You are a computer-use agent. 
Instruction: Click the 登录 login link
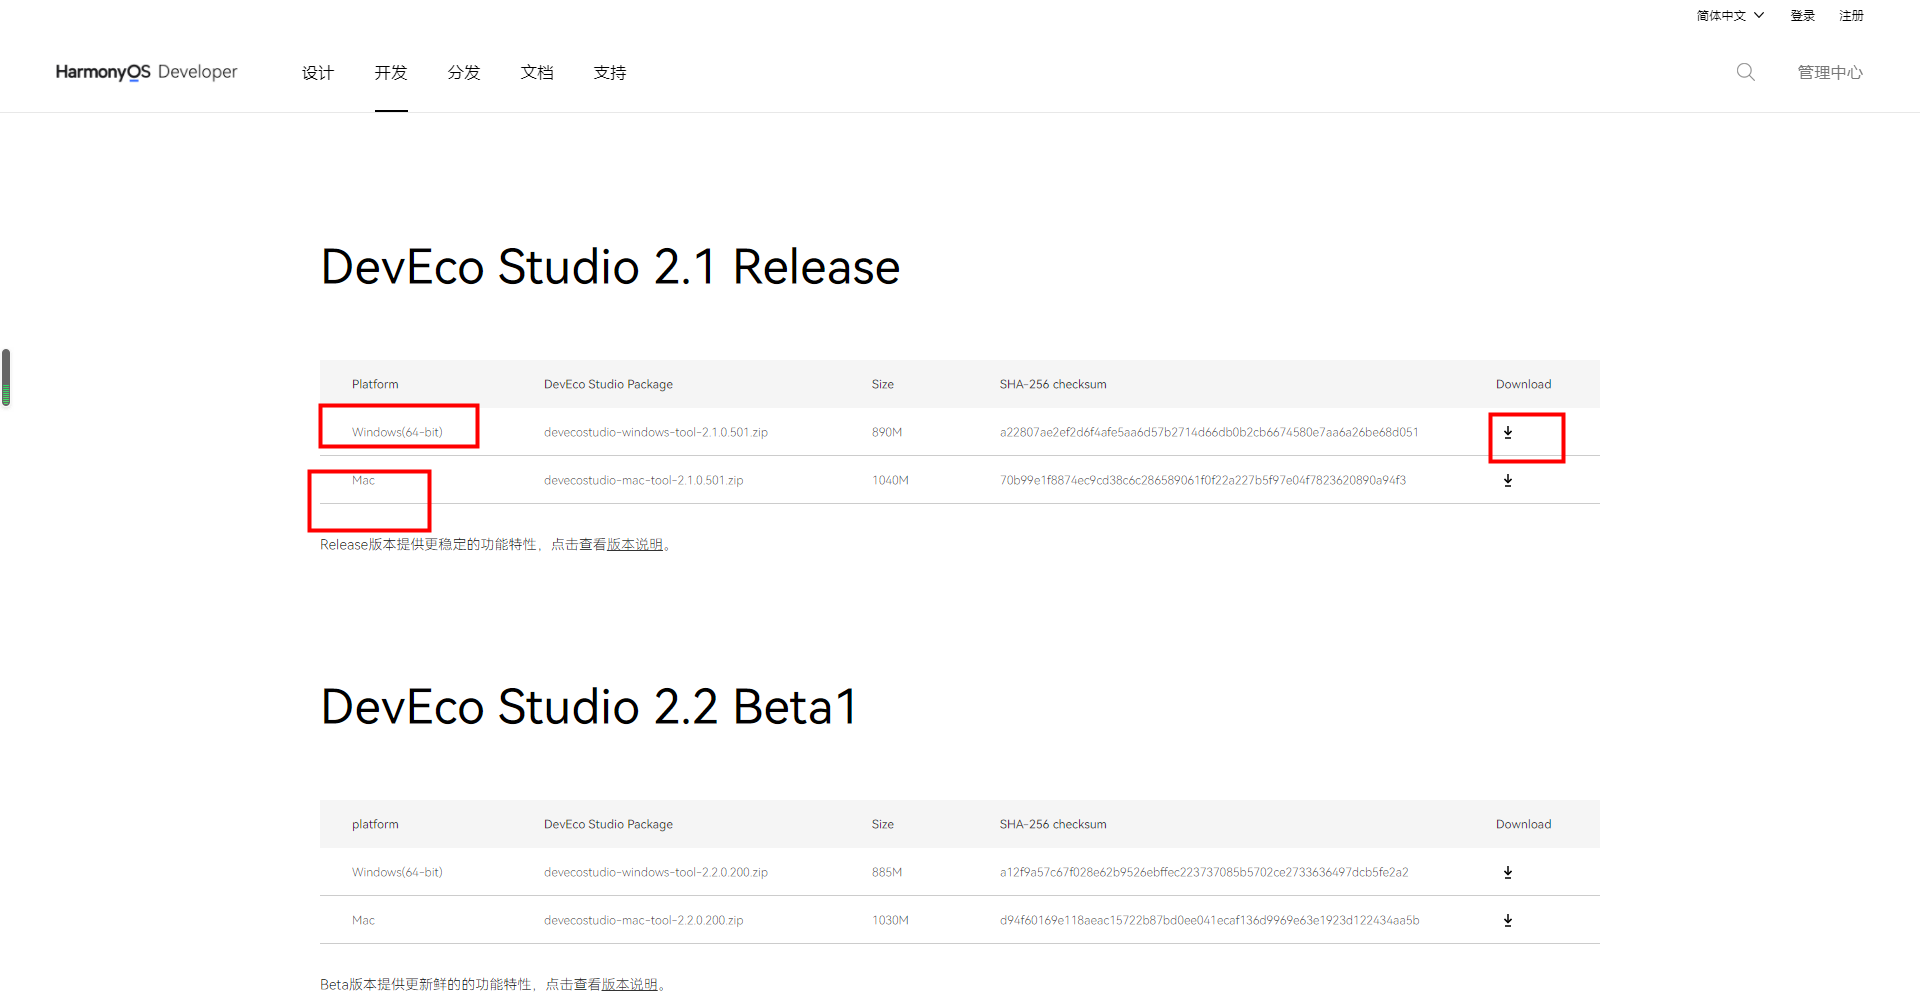pos(1803,16)
